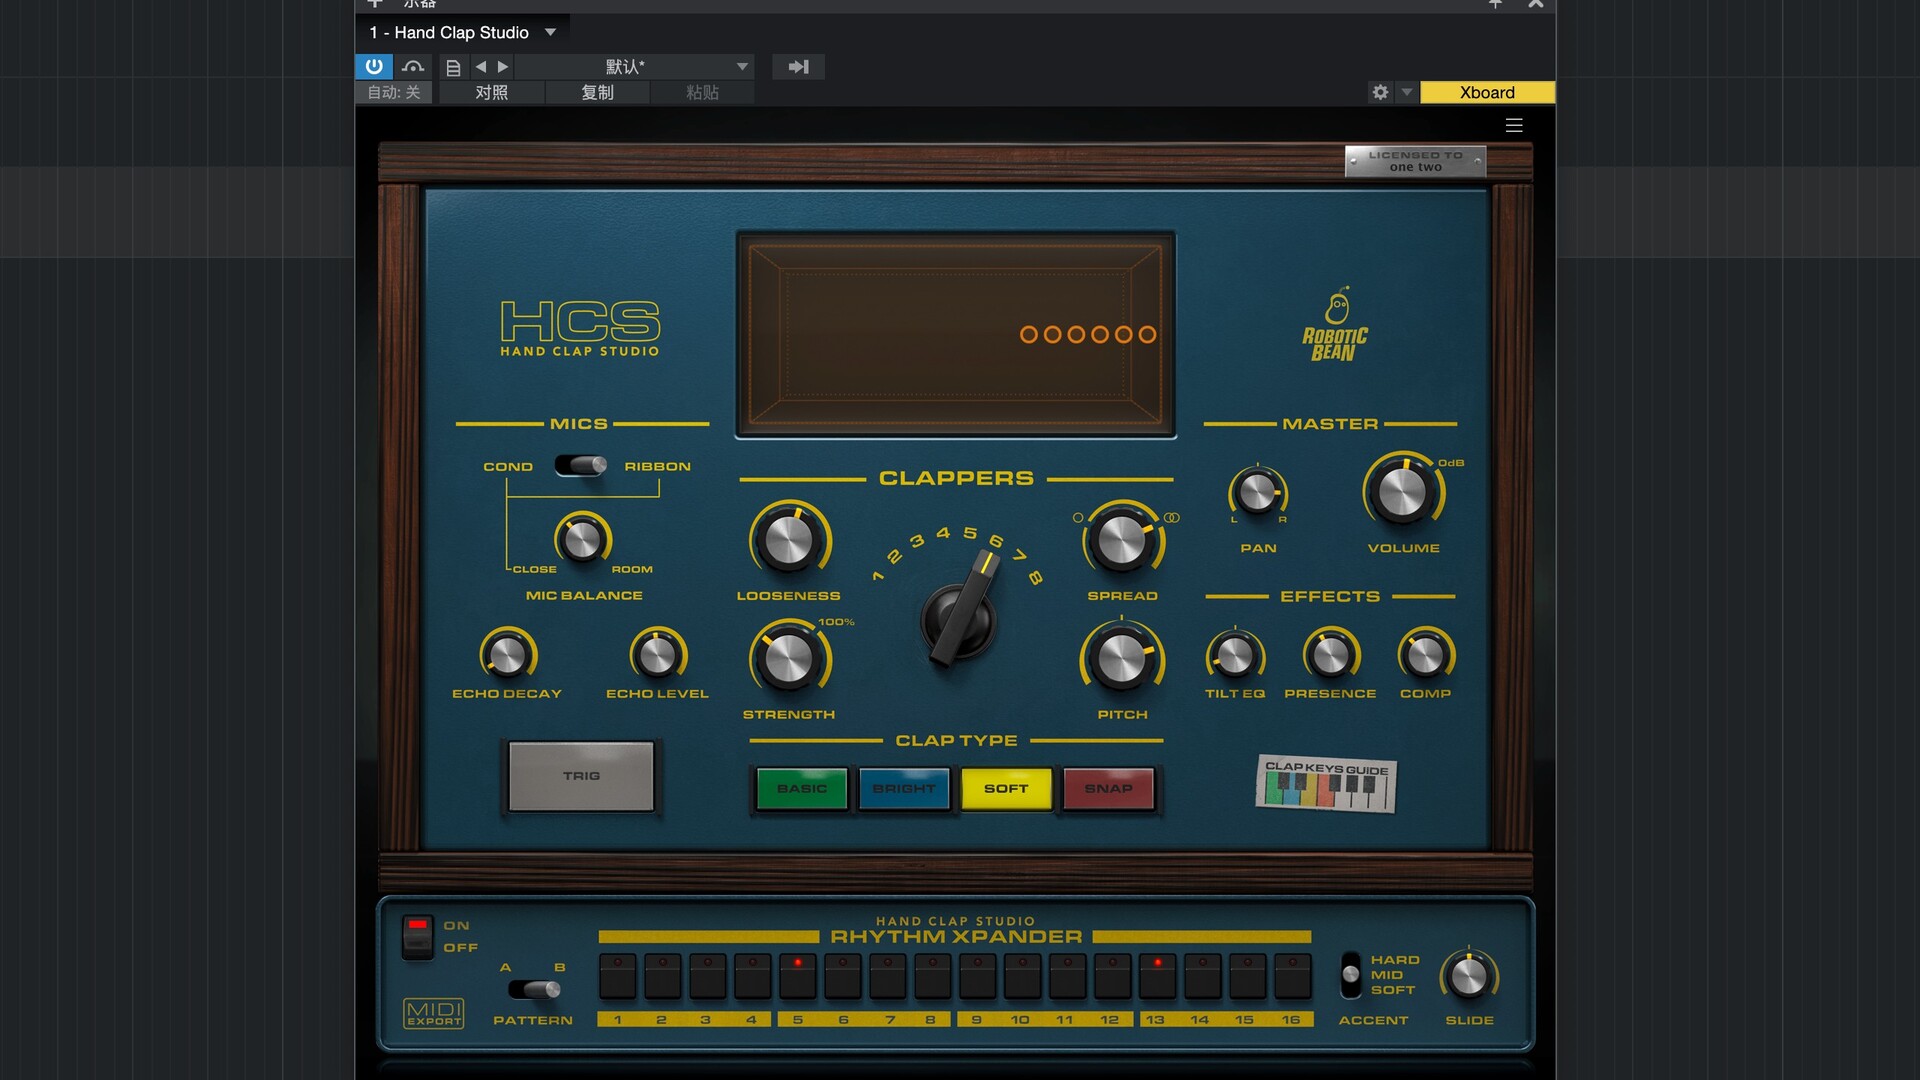Toggle sequencer step 2
Screen dimensions: 1920x1080
(x=663, y=975)
